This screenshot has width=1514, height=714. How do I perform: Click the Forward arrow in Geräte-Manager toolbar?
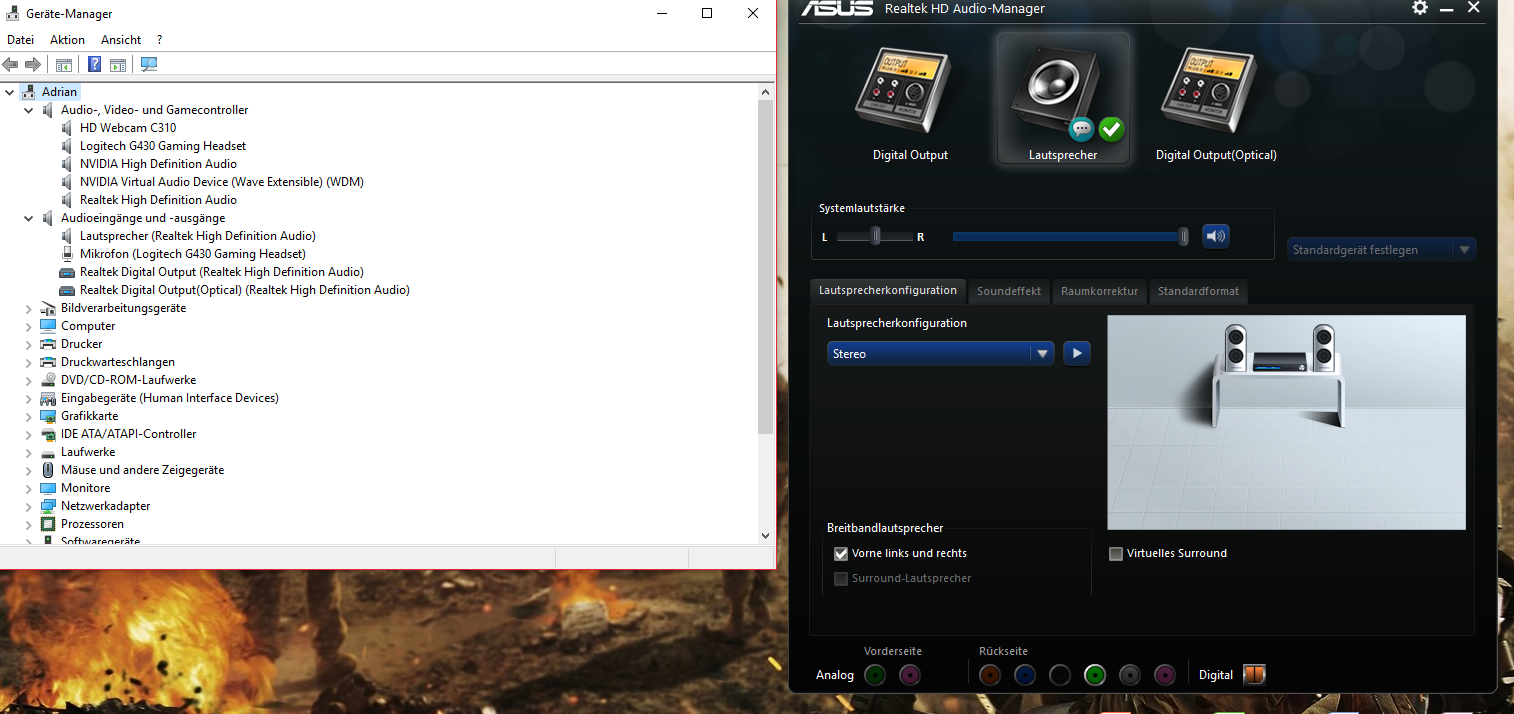(33, 65)
